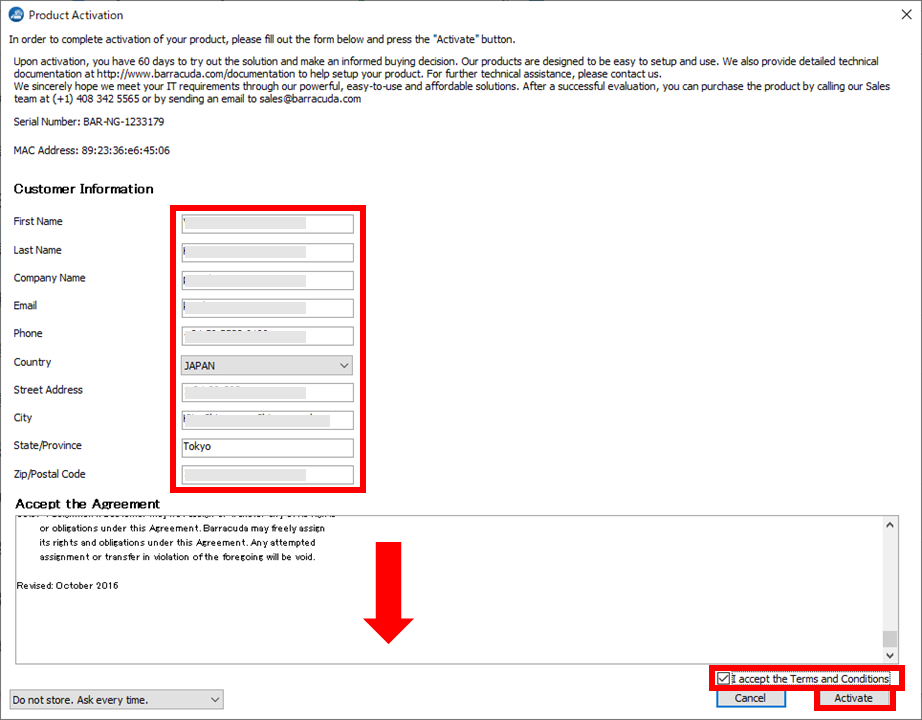Click the MAC Address 89:23:36:e6:45:06 text
This screenshot has width=922, height=720.
coord(92,151)
